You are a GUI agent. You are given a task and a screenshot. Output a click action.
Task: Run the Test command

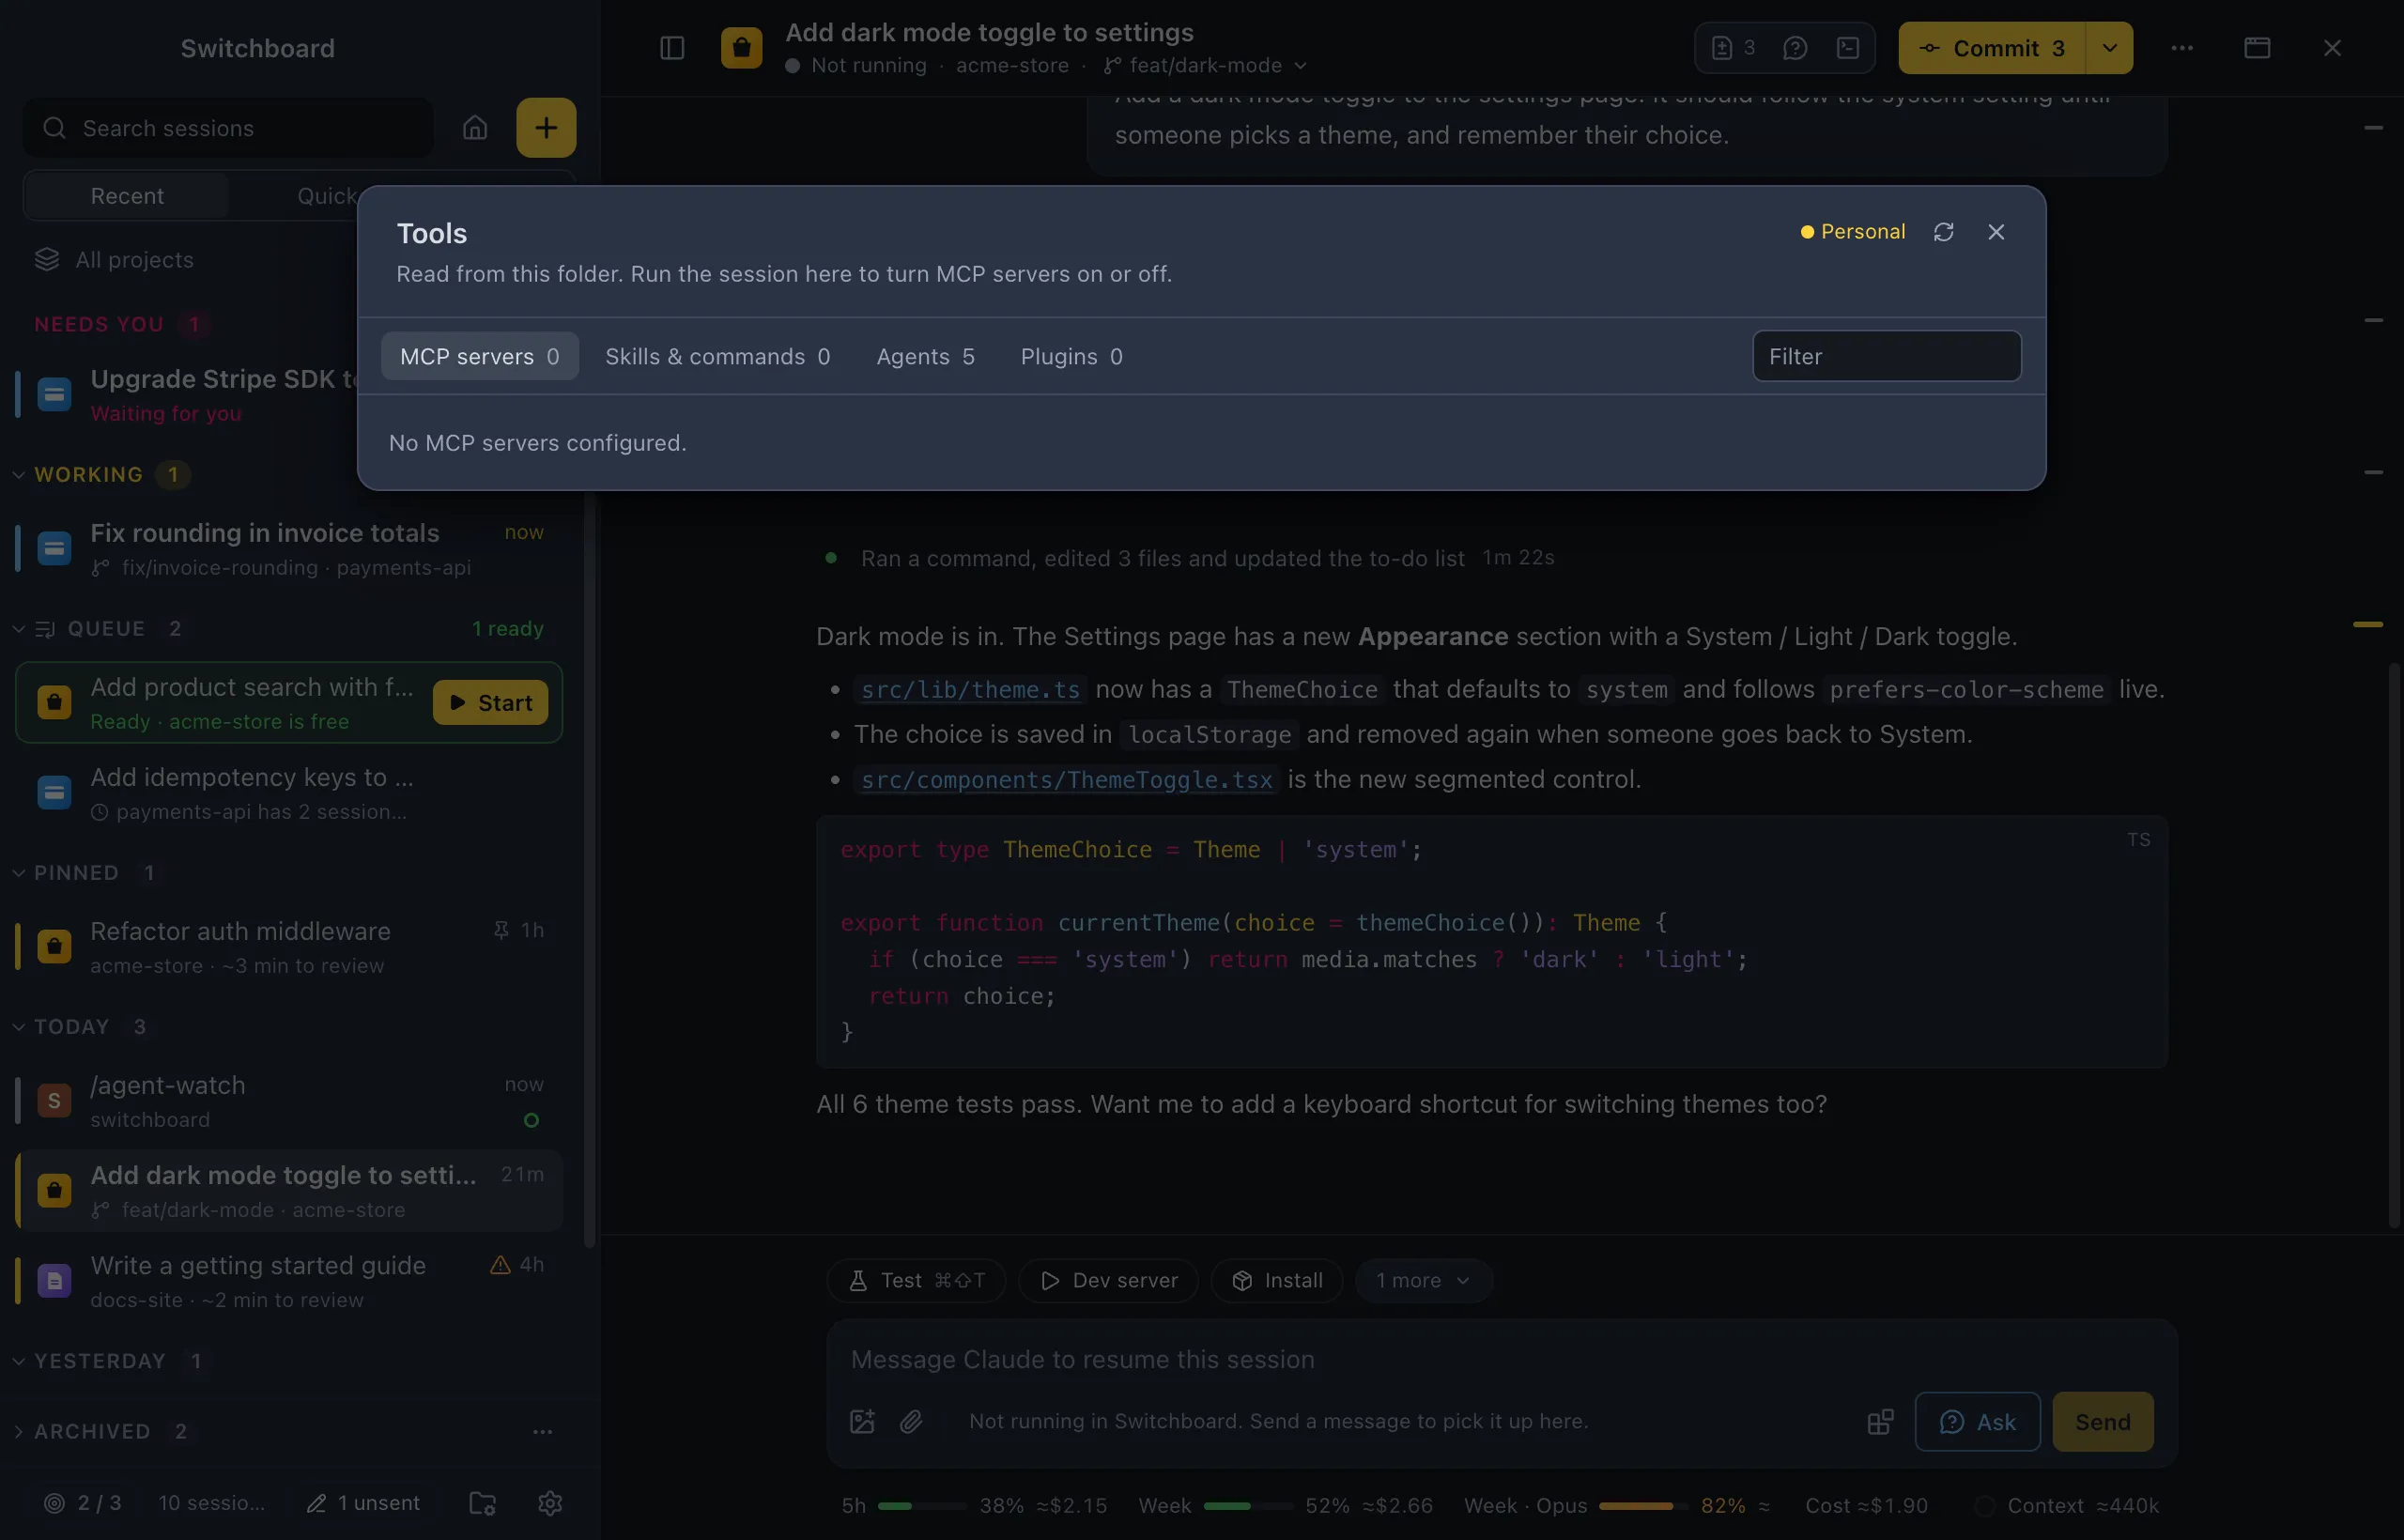(x=916, y=1280)
